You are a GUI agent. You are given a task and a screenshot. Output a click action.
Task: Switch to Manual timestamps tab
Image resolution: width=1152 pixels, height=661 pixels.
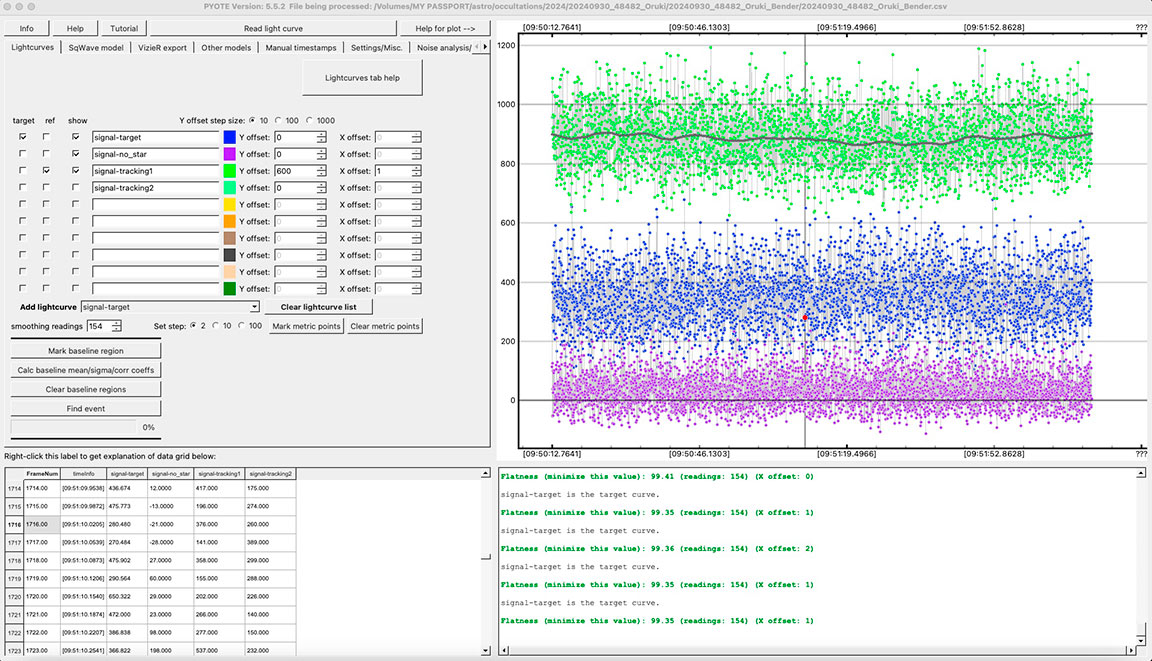pos(300,48)
